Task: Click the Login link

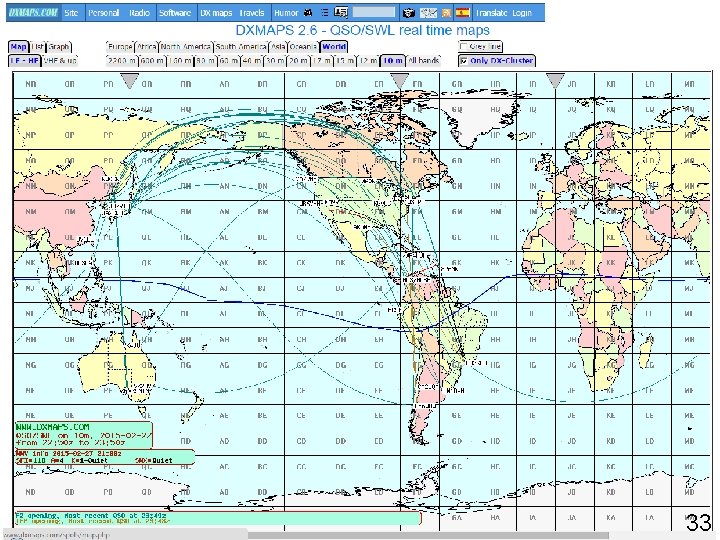Action: click(x=522, y=13)
